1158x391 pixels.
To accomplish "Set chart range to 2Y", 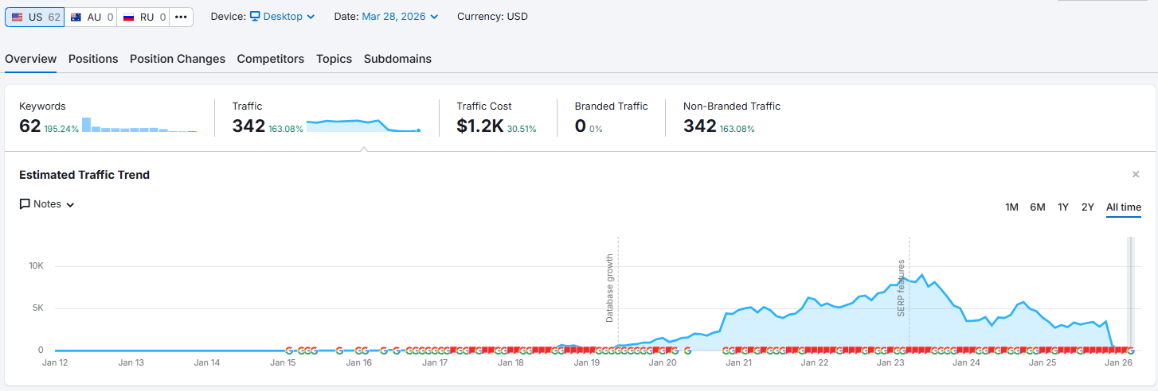I will pos(1087,207).
